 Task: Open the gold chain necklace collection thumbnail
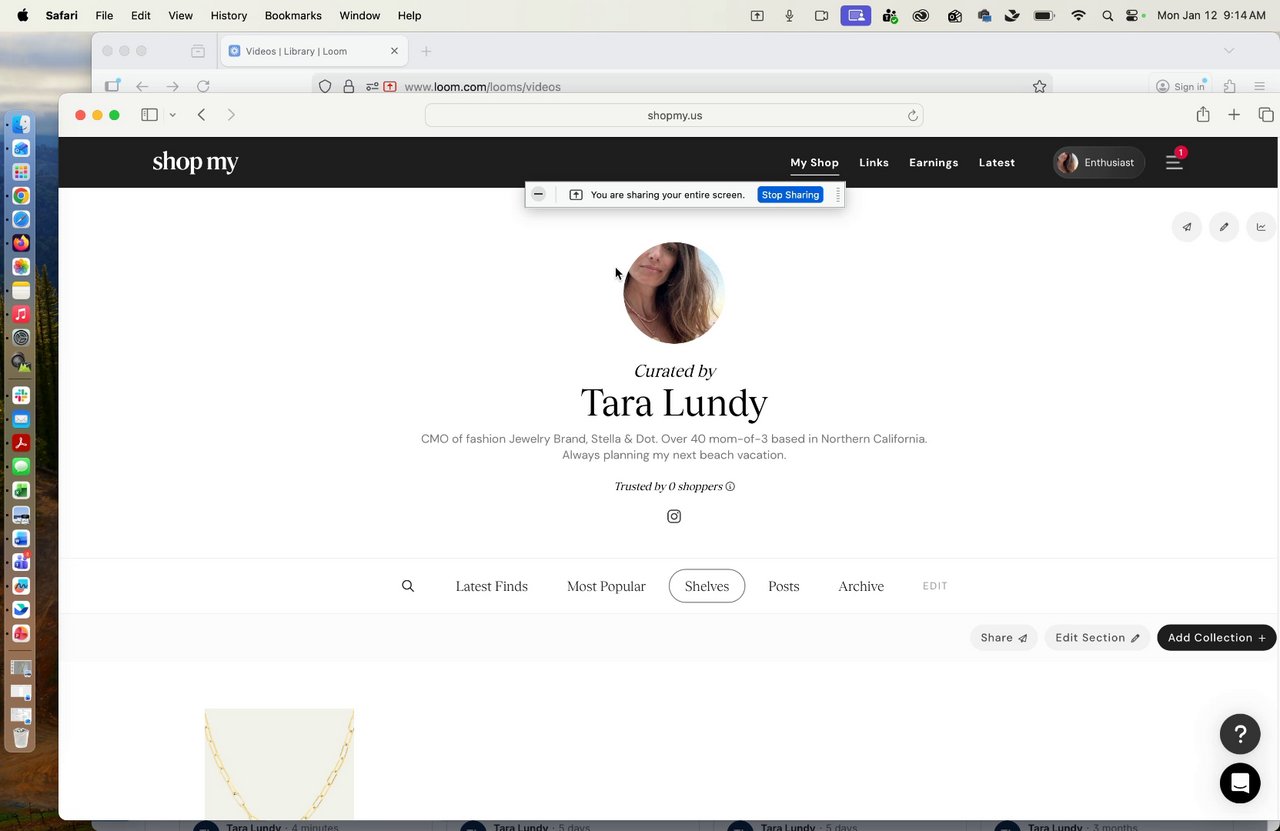coord(279,764)
